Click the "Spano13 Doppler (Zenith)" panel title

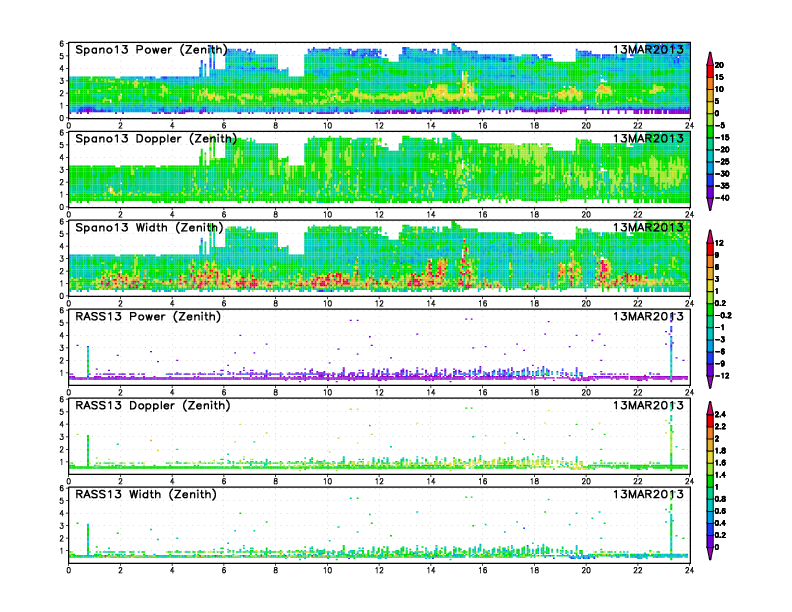pyautogui.click(x=156, y=139)
